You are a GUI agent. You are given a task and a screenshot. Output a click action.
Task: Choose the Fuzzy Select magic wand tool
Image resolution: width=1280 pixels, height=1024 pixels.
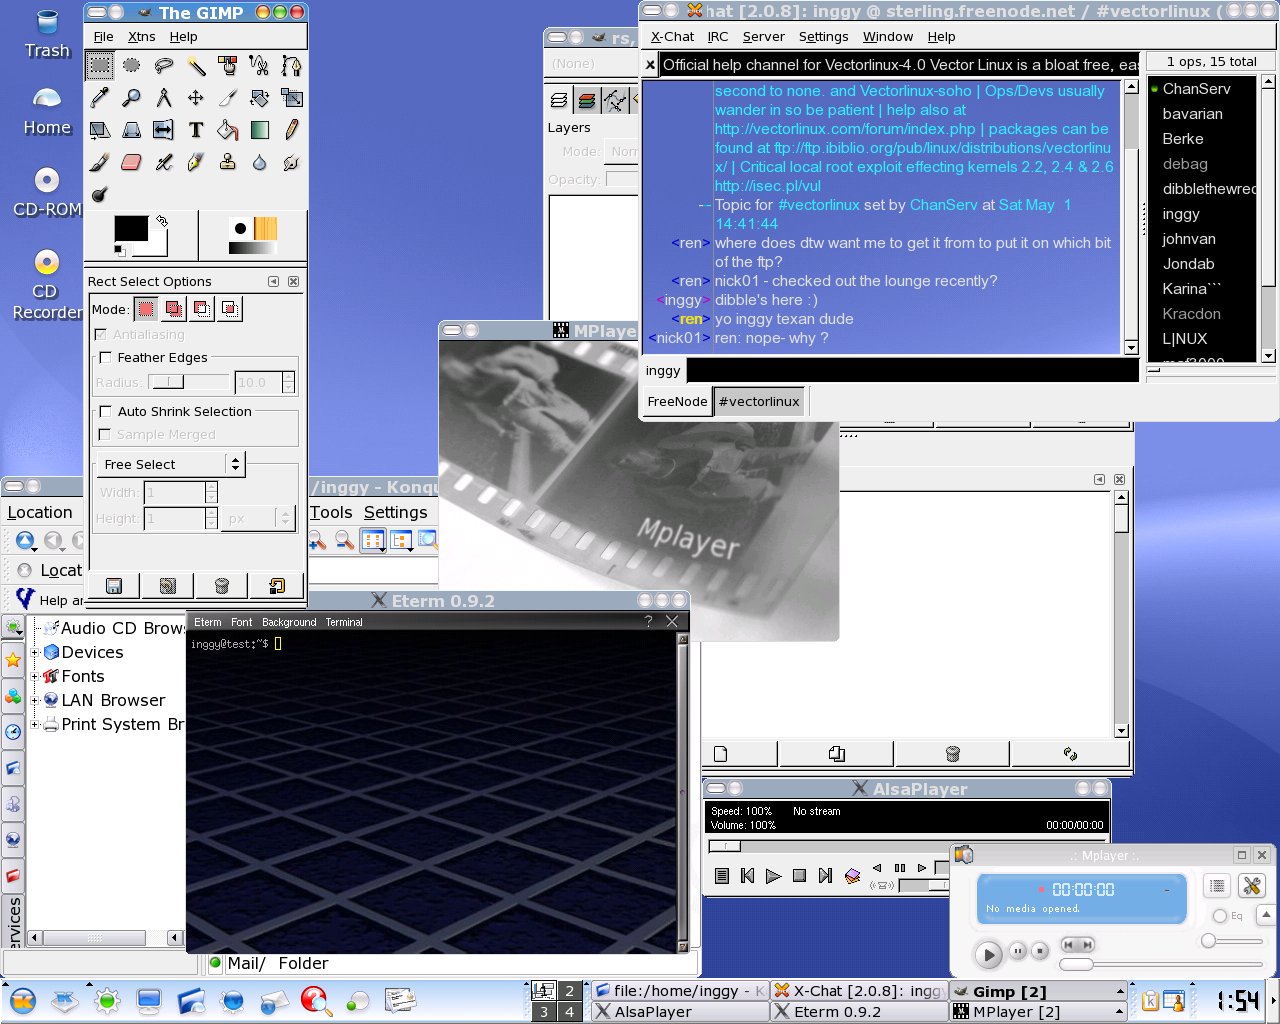pos(196,66)
